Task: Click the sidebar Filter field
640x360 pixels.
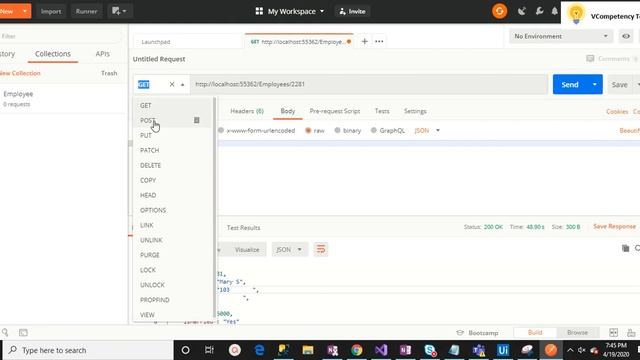Action: click(x=60, y=36)
